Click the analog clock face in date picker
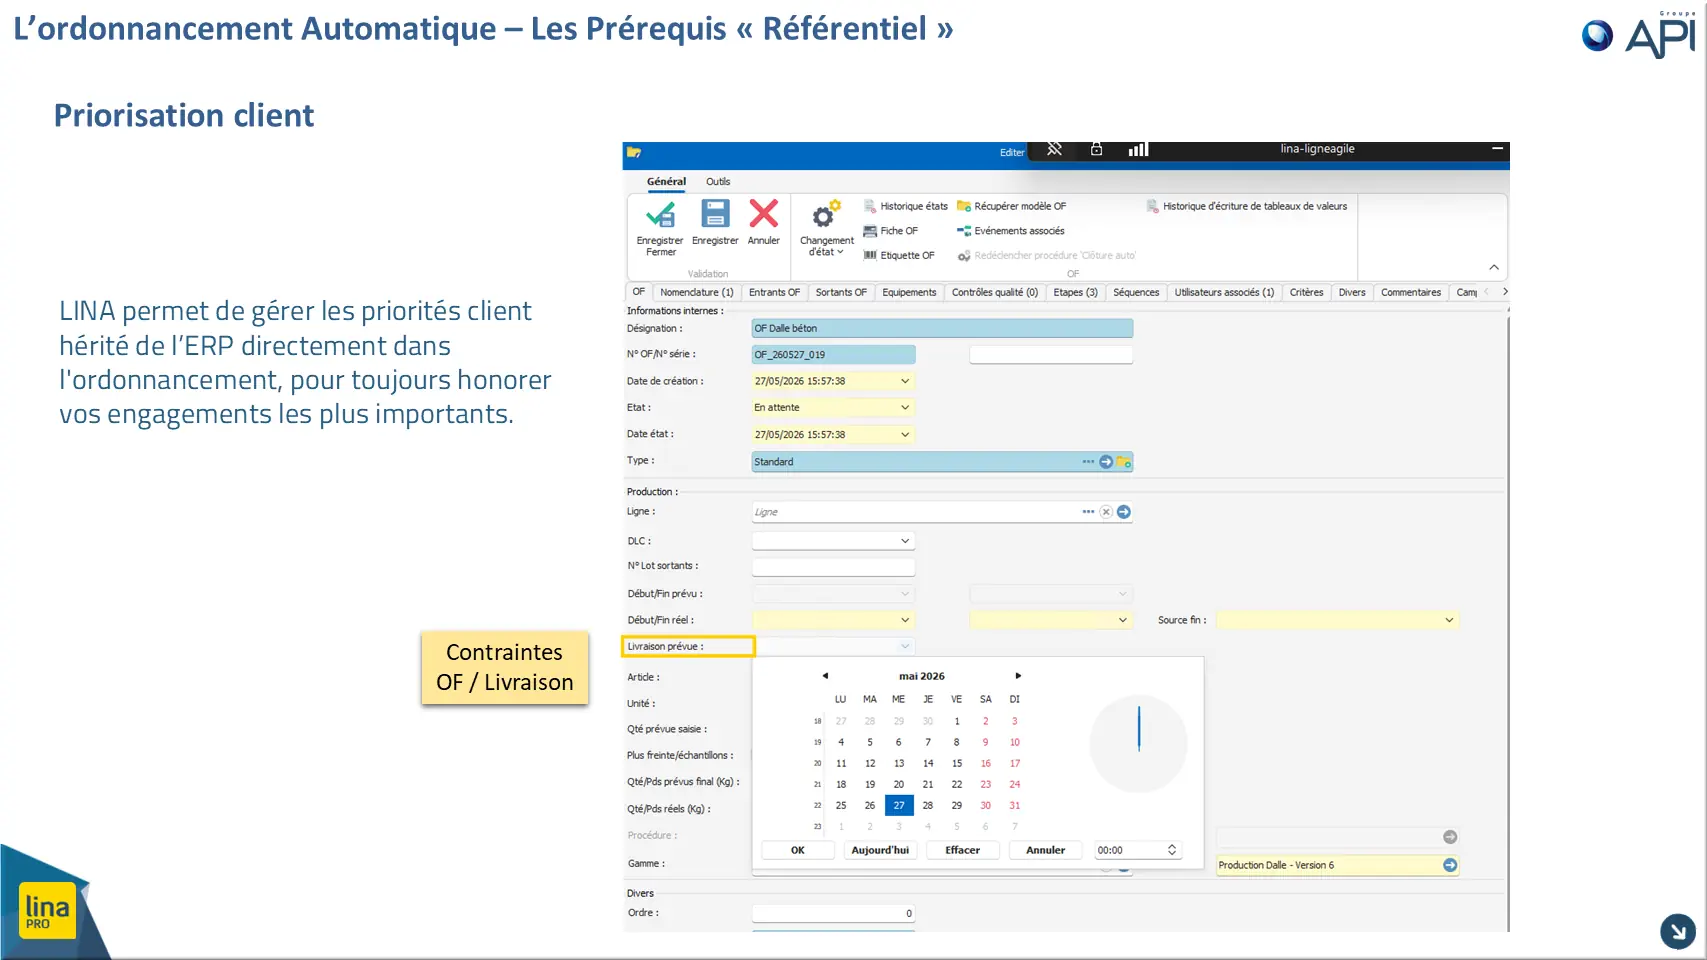1707x960 pixels. 1138,744
